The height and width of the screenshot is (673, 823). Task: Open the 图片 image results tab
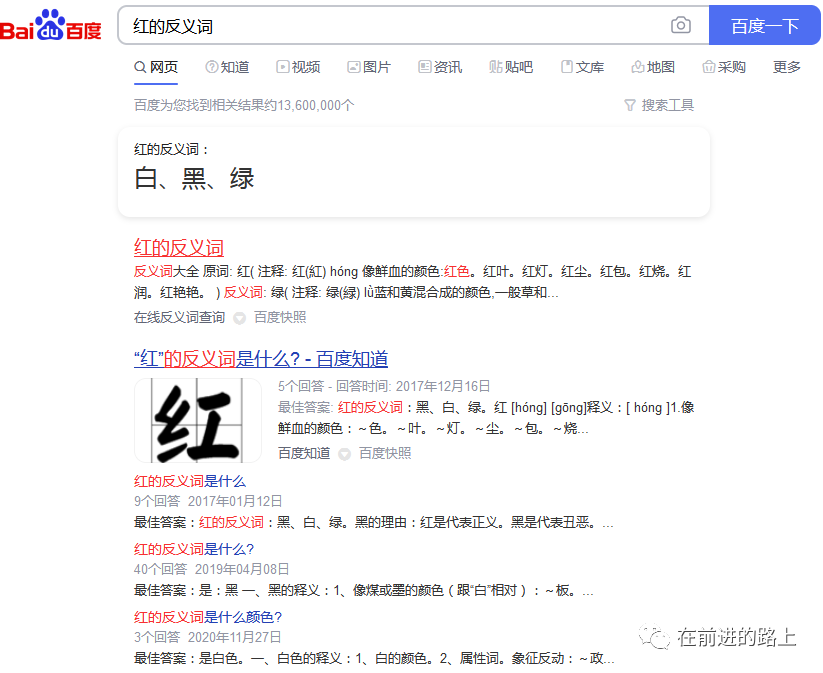(x=369, y=67)
